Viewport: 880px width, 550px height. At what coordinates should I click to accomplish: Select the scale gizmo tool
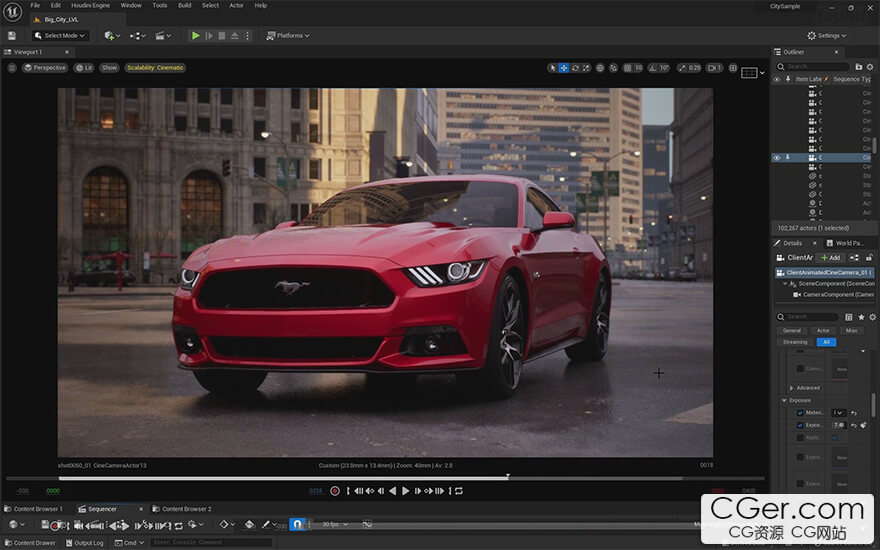pos(586,68)
